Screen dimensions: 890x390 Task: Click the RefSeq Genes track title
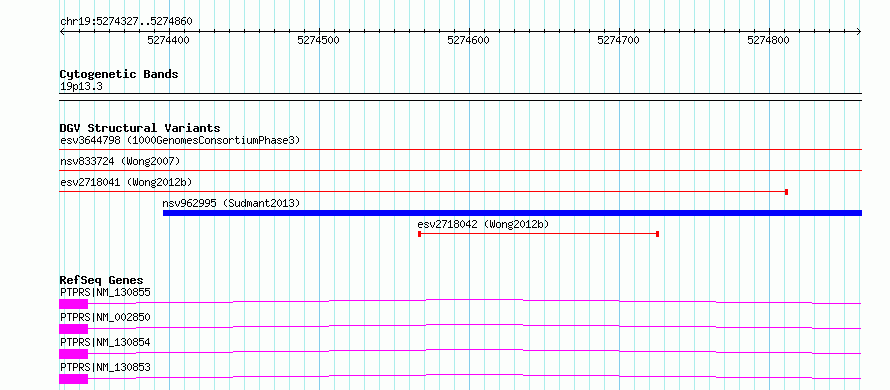102,280
